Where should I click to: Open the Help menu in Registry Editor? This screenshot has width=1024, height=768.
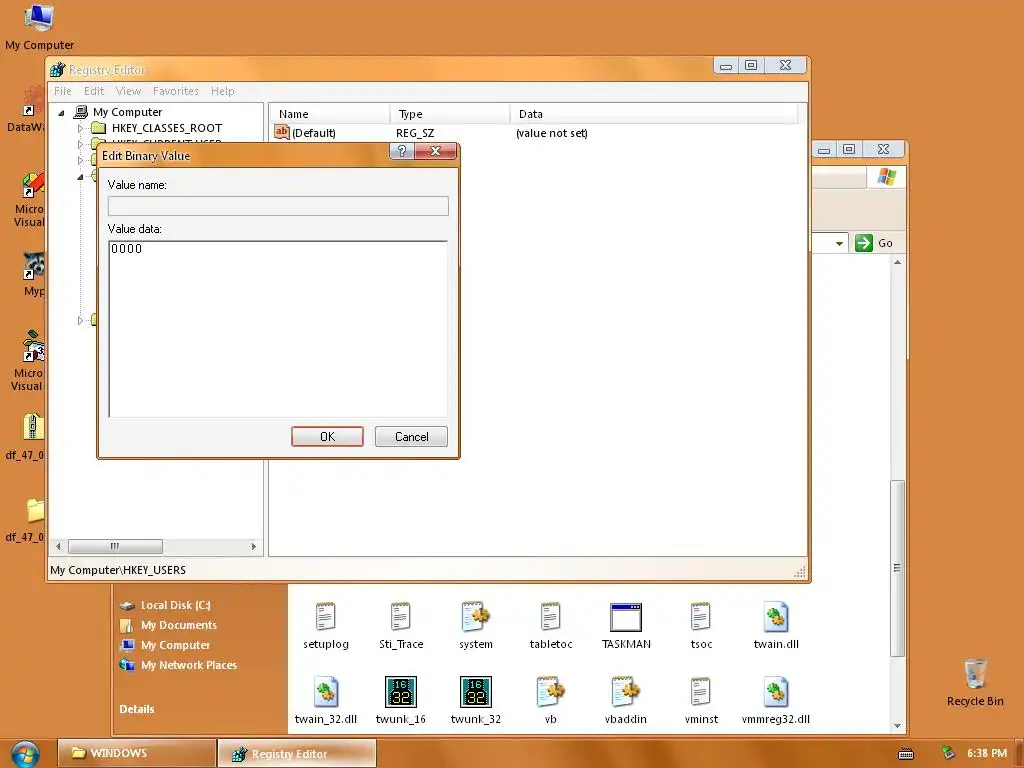point(223,91)
